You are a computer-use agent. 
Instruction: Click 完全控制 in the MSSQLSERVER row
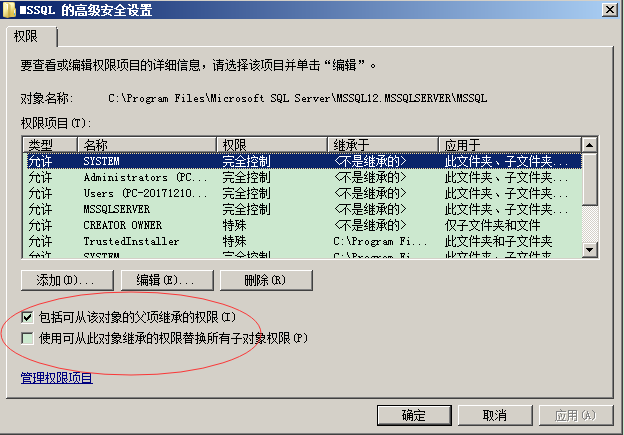[246, 209]
